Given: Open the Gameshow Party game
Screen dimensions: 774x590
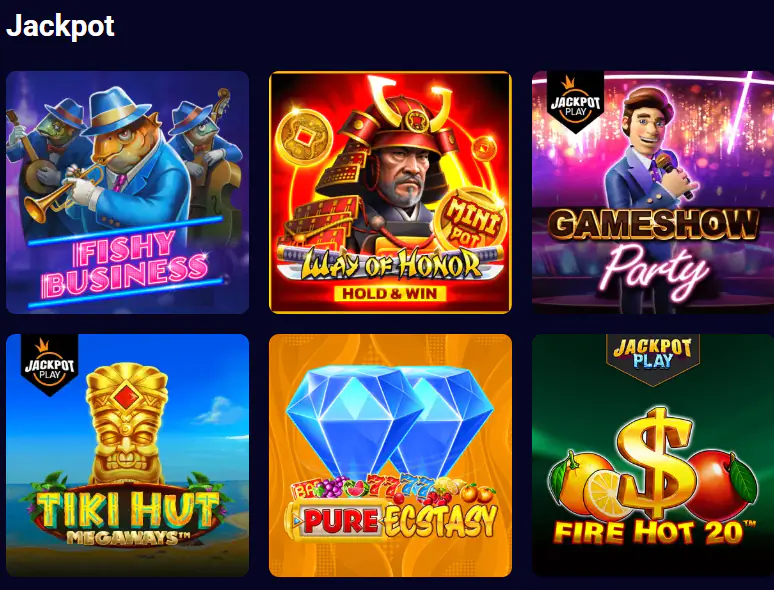Looking at the screenshot, I should tap(653, 192).
